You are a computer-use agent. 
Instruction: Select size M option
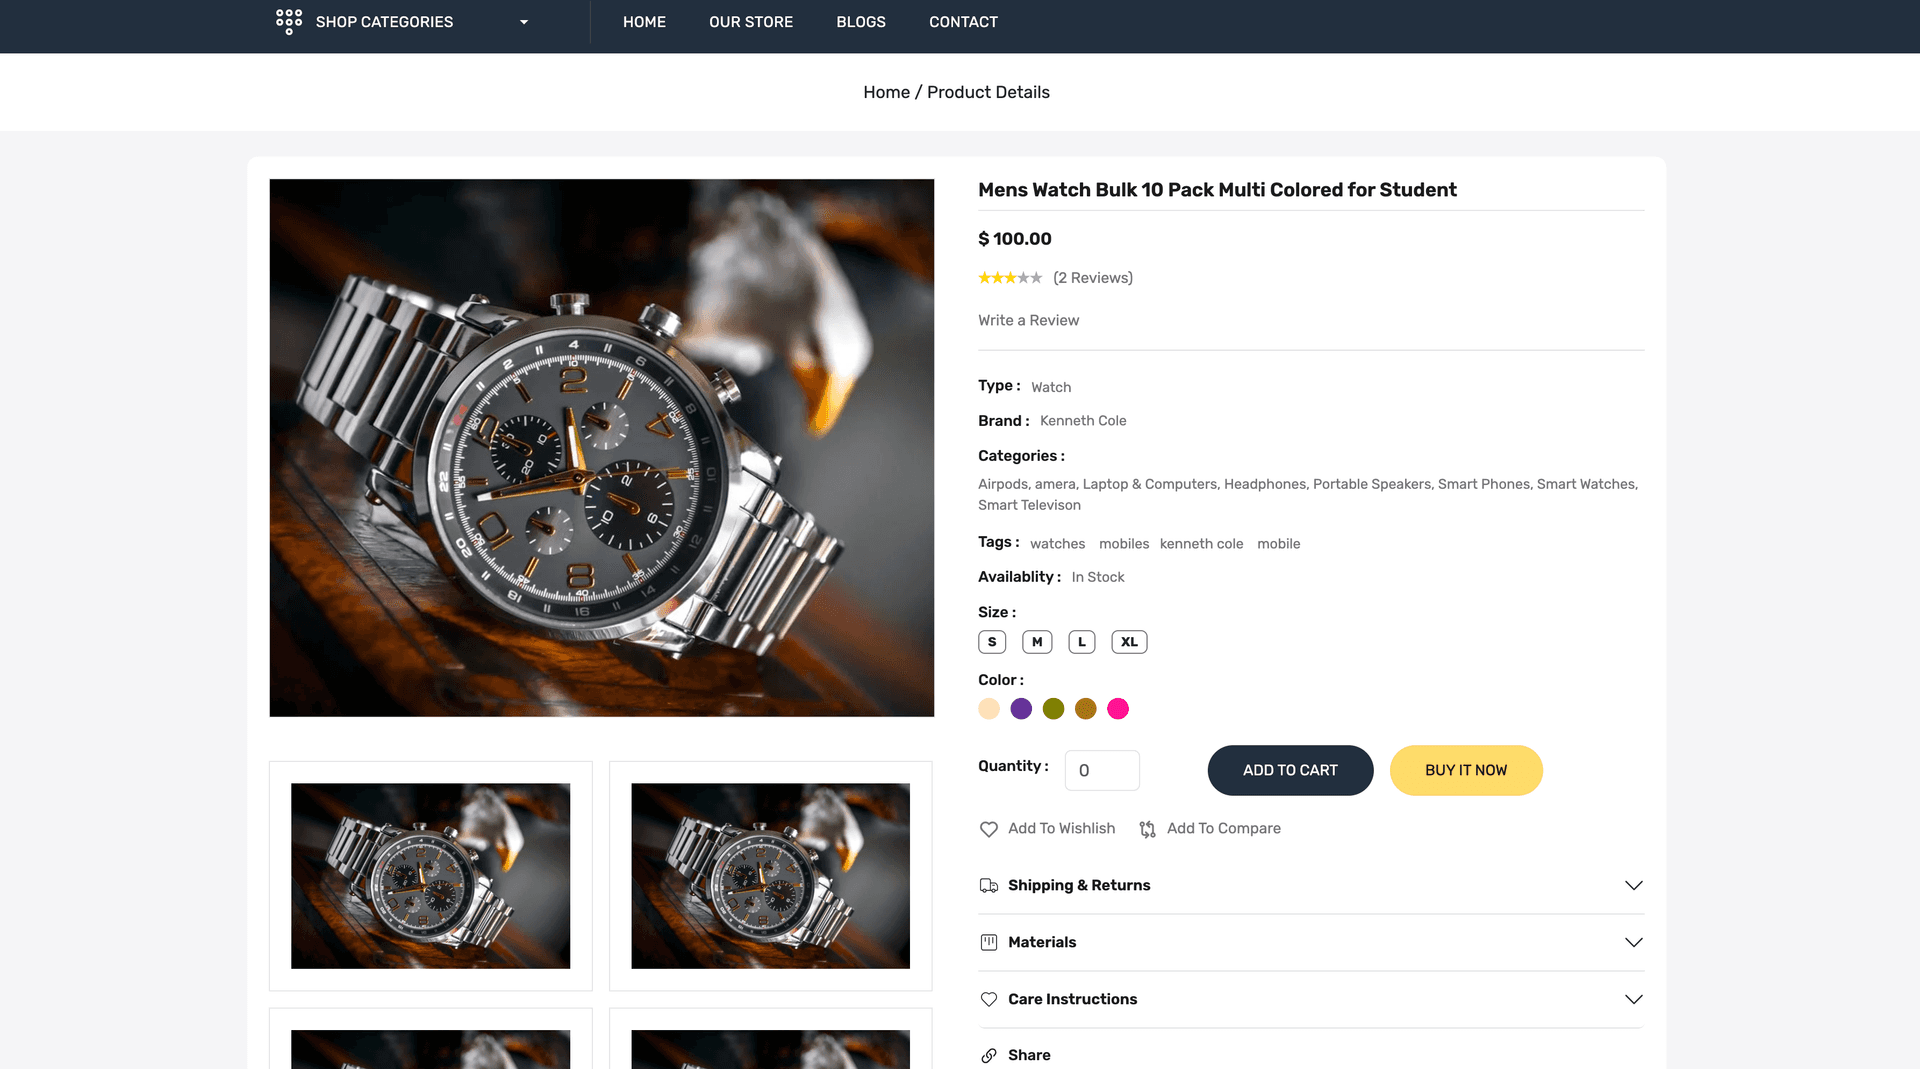(x=1037, y=642)
